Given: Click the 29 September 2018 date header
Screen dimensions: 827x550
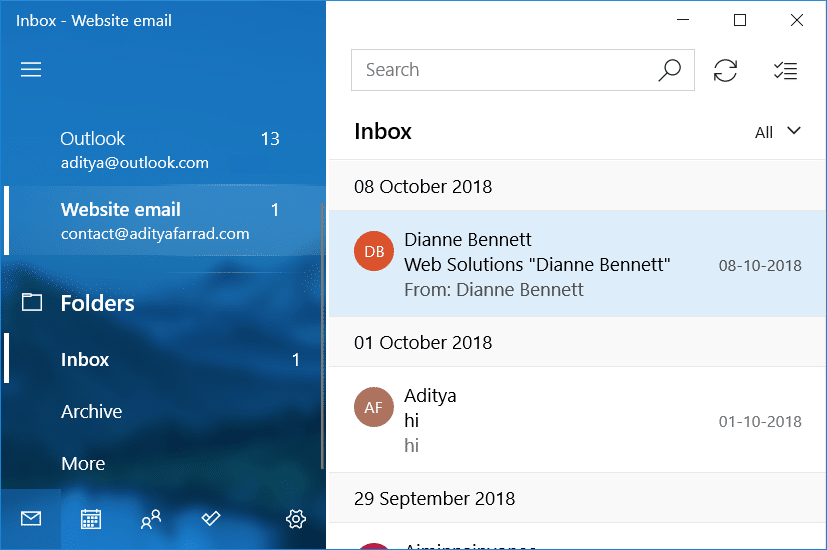Looking at the screenshot, I should click(578, 498).
